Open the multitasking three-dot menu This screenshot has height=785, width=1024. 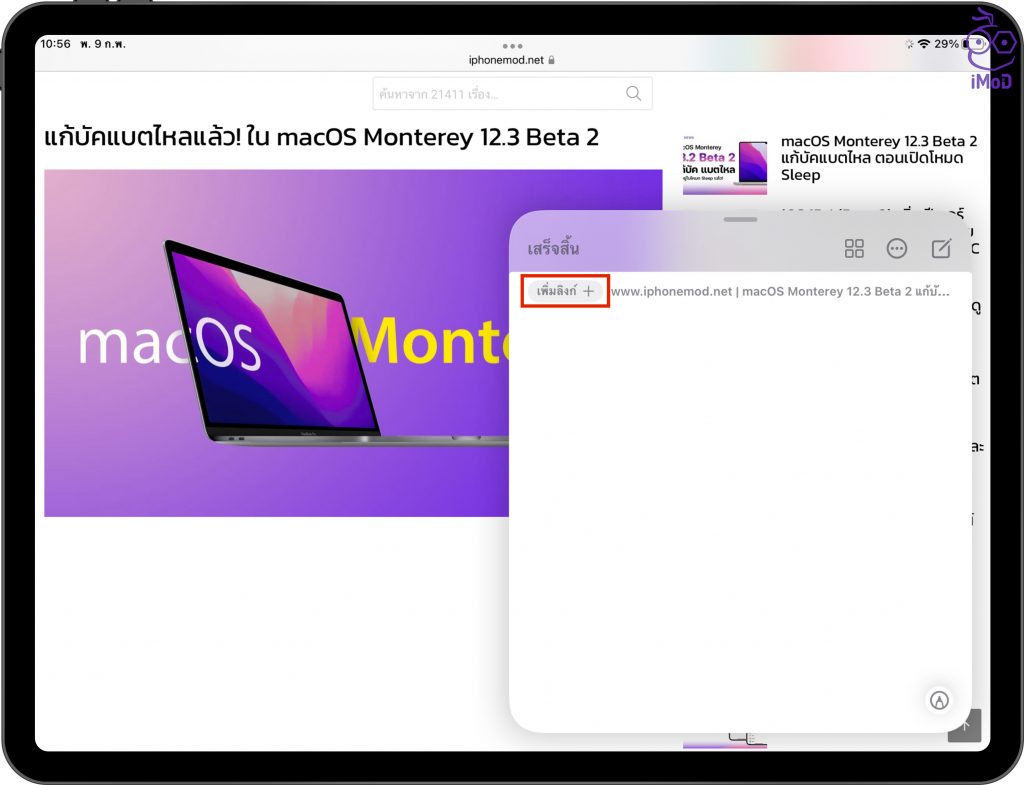[513, 46]
